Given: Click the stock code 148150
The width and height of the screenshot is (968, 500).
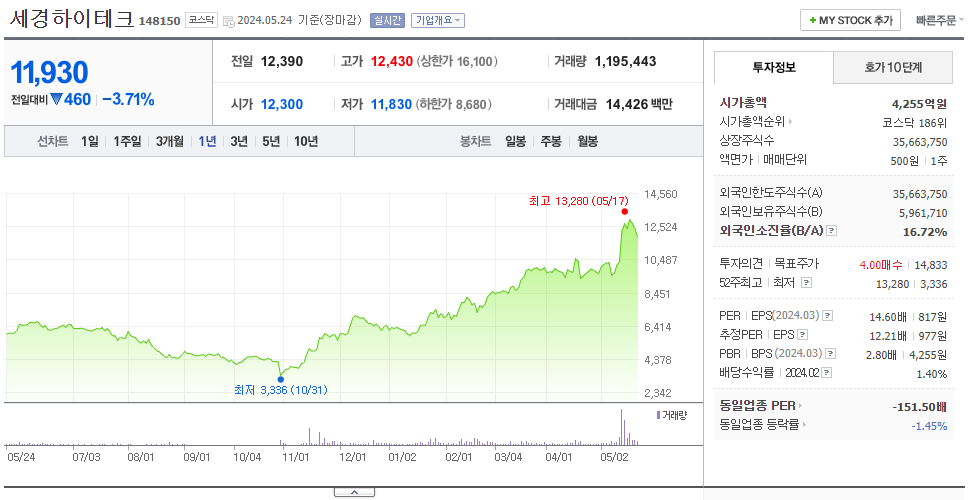Looking at the screenshot, I should click(x=159, y=21).
